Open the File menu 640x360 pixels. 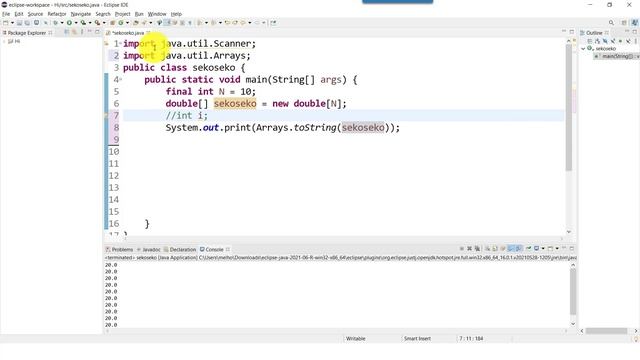pyautogui.click(x=6, y=14)
